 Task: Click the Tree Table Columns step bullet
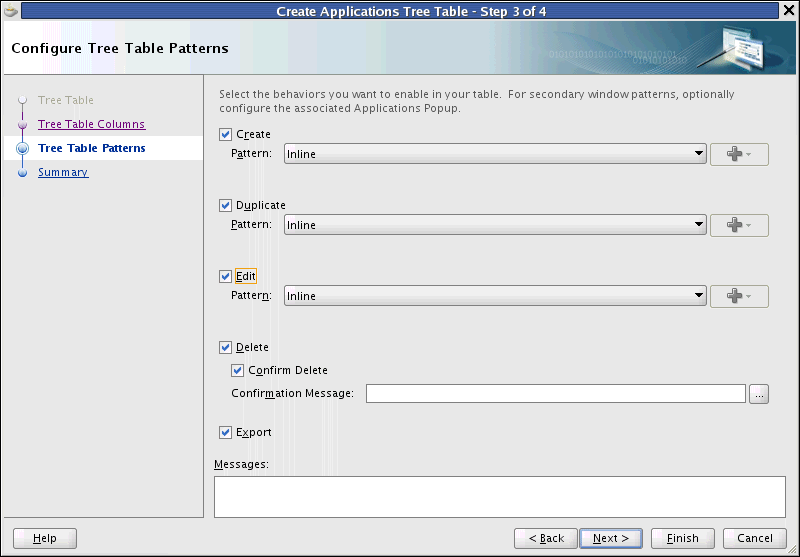coord(22,124)
